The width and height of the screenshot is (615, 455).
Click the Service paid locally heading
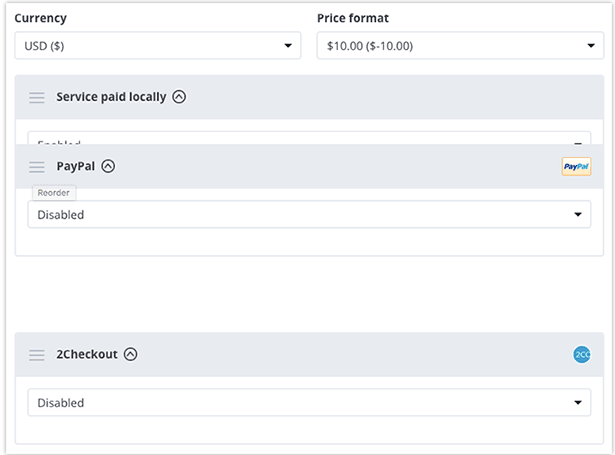coord(111,97)
